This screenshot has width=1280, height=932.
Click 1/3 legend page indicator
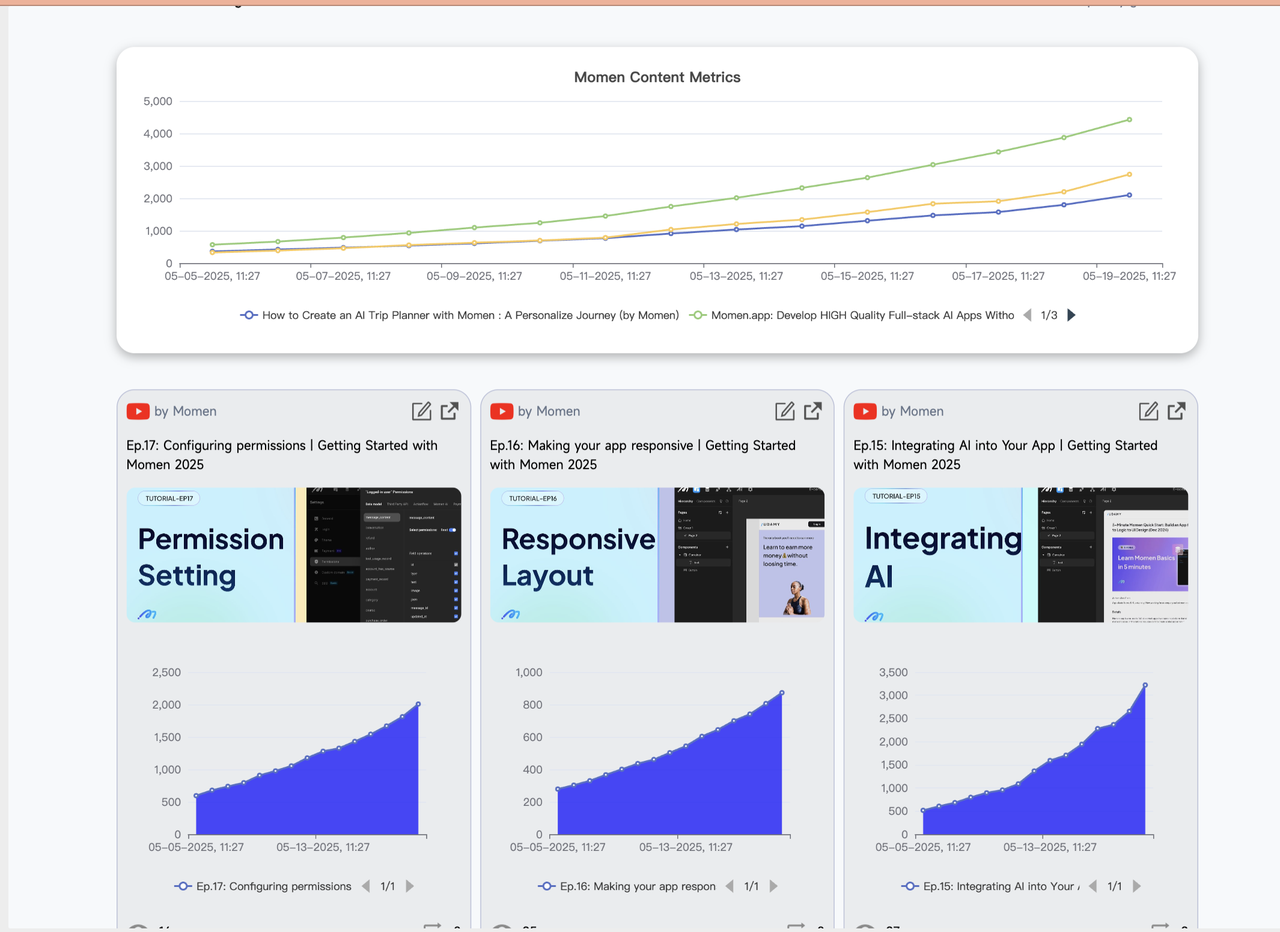[1049, 315]
